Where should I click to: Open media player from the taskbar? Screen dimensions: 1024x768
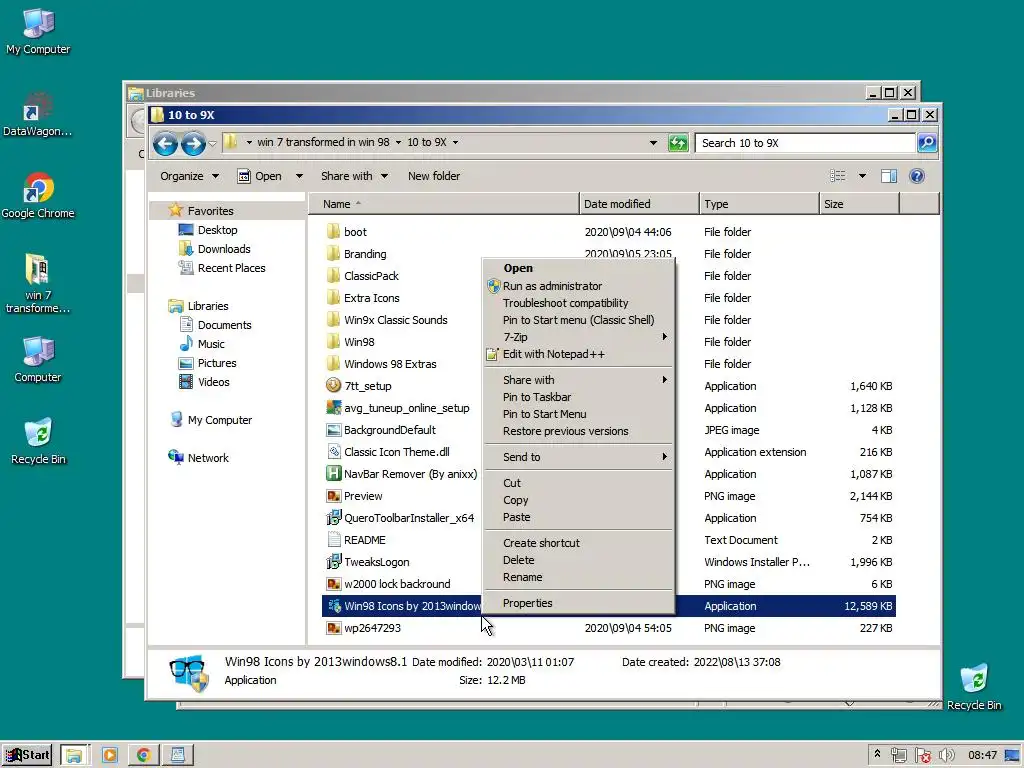click(x=109, y=755)
